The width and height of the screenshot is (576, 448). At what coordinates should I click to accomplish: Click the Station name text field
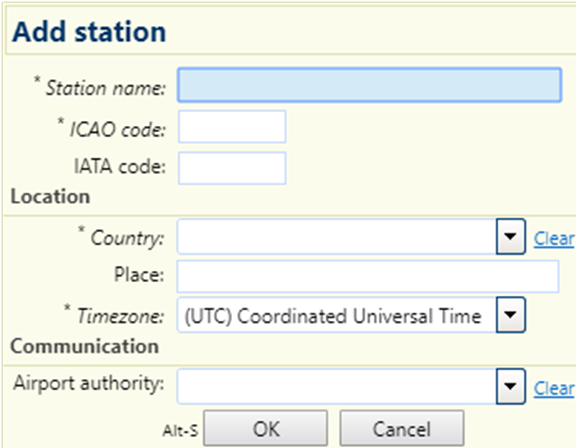370,85
